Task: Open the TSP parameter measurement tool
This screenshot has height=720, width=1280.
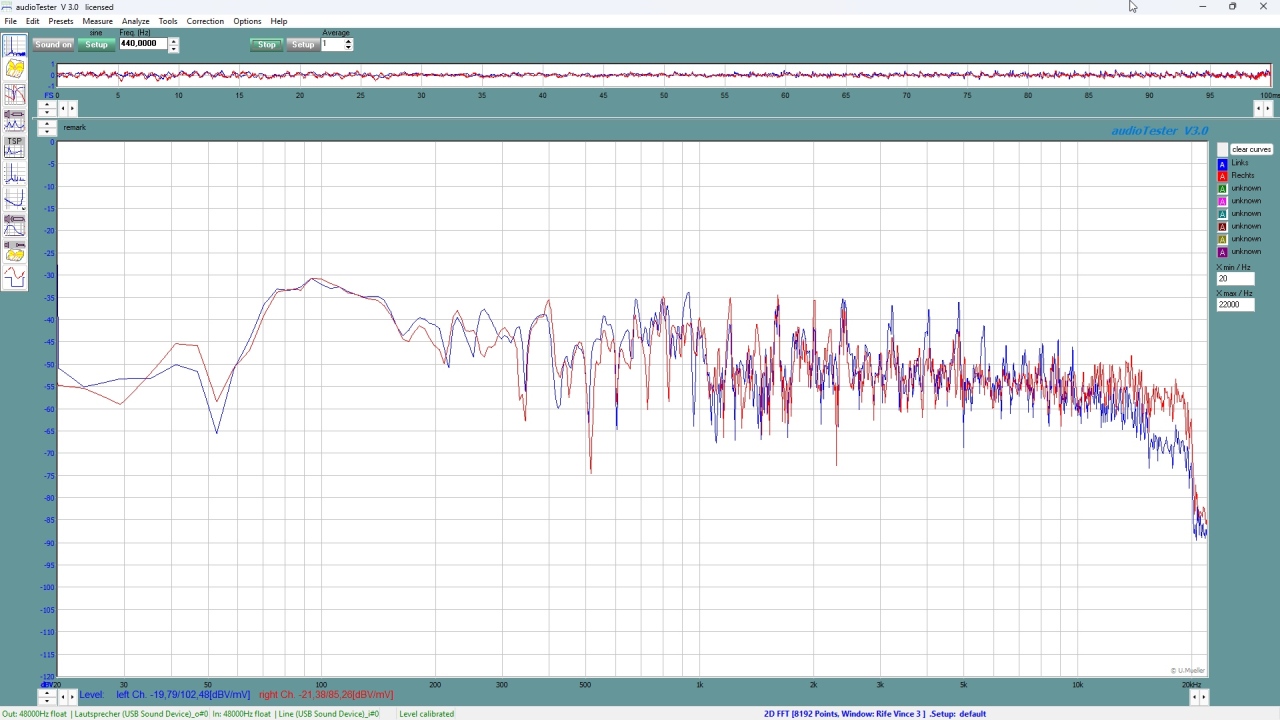Action: coord(15,148)
